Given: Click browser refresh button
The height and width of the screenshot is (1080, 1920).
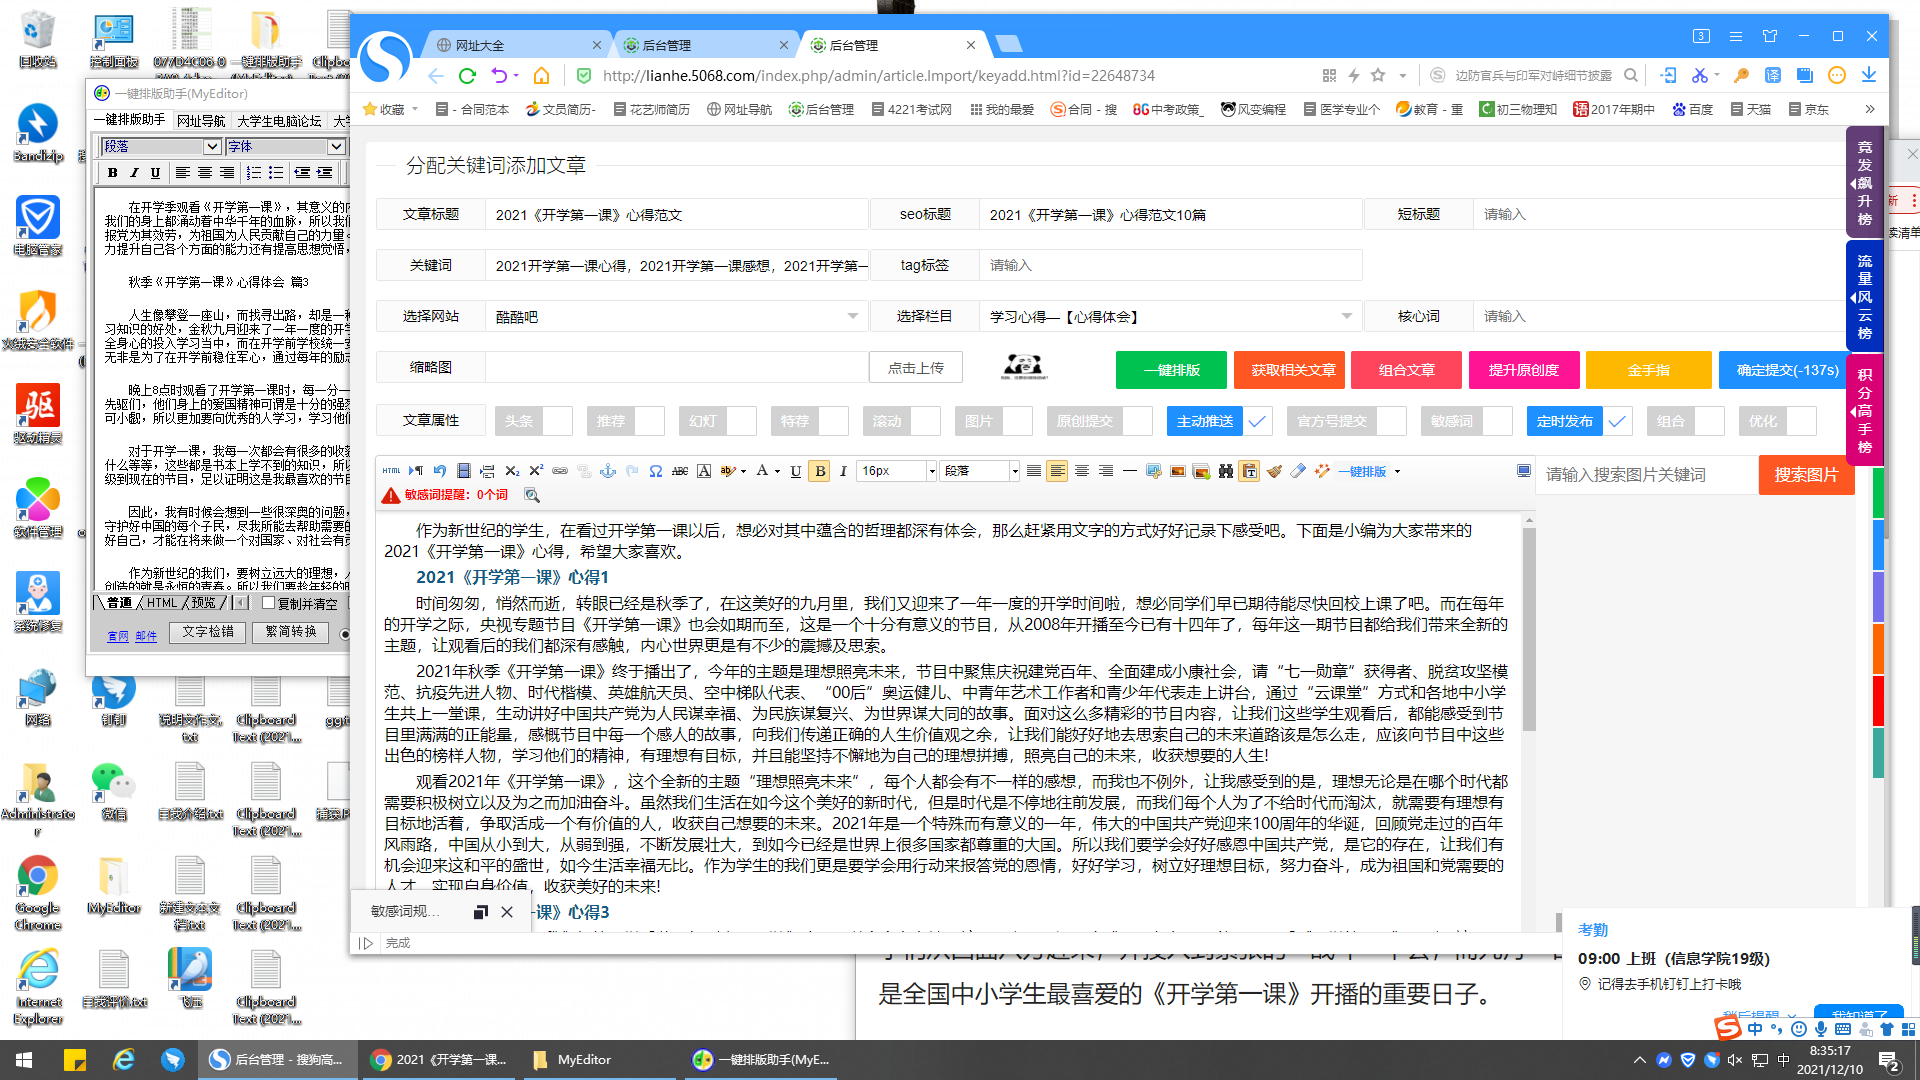Looking at the screenshot, I should point(467,76).
